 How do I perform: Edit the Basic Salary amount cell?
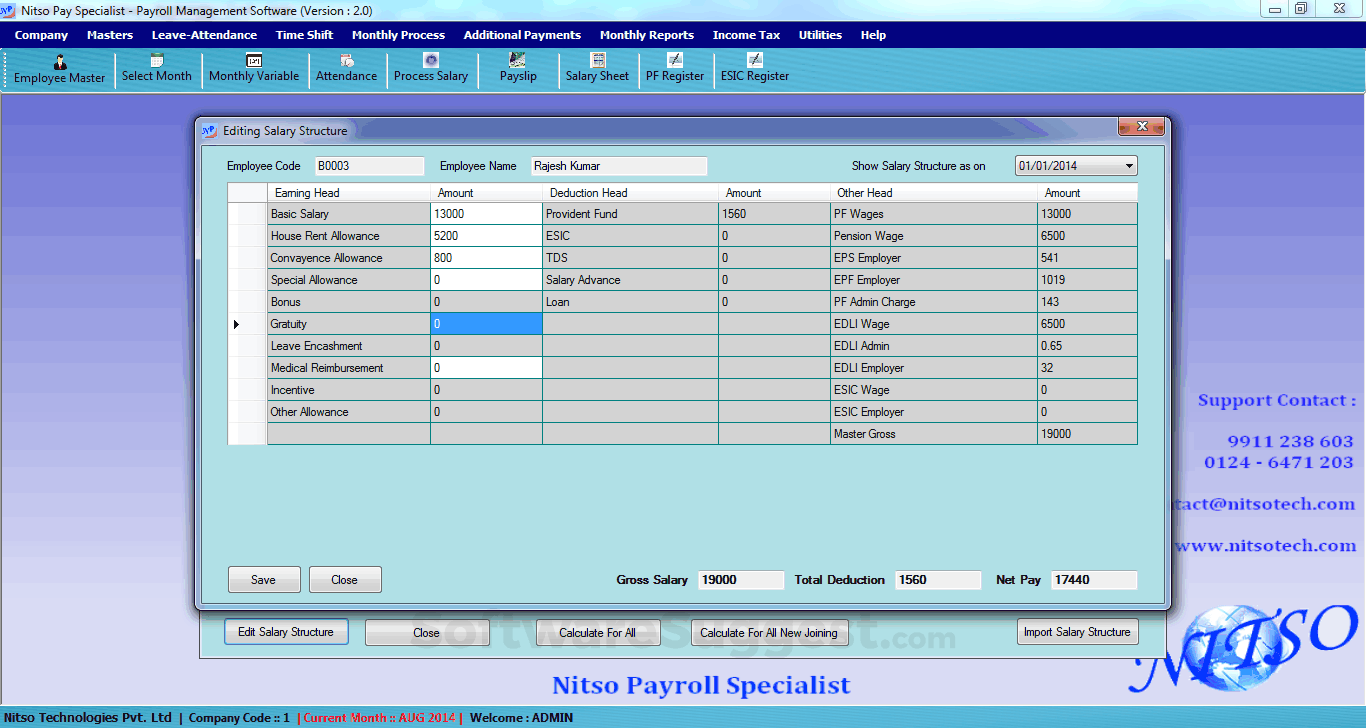[486, 214]
